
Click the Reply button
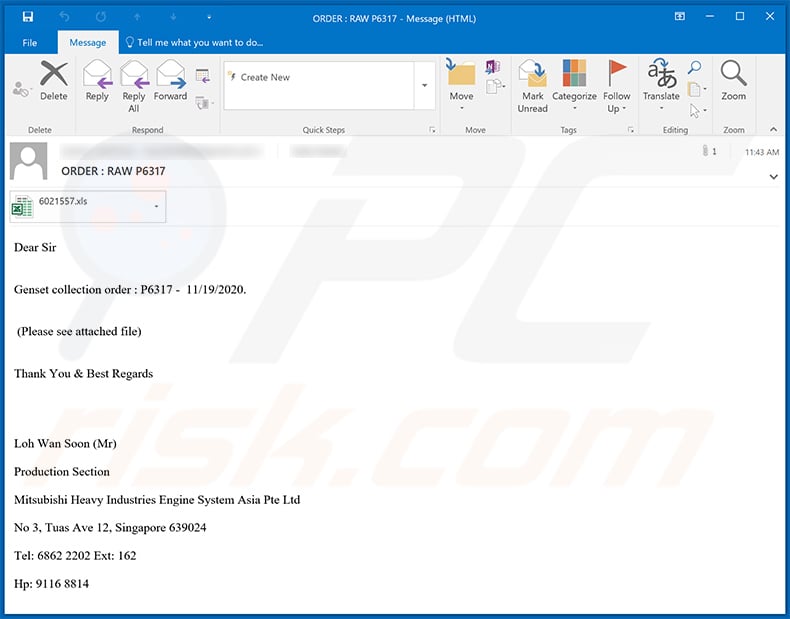[97, 81]
